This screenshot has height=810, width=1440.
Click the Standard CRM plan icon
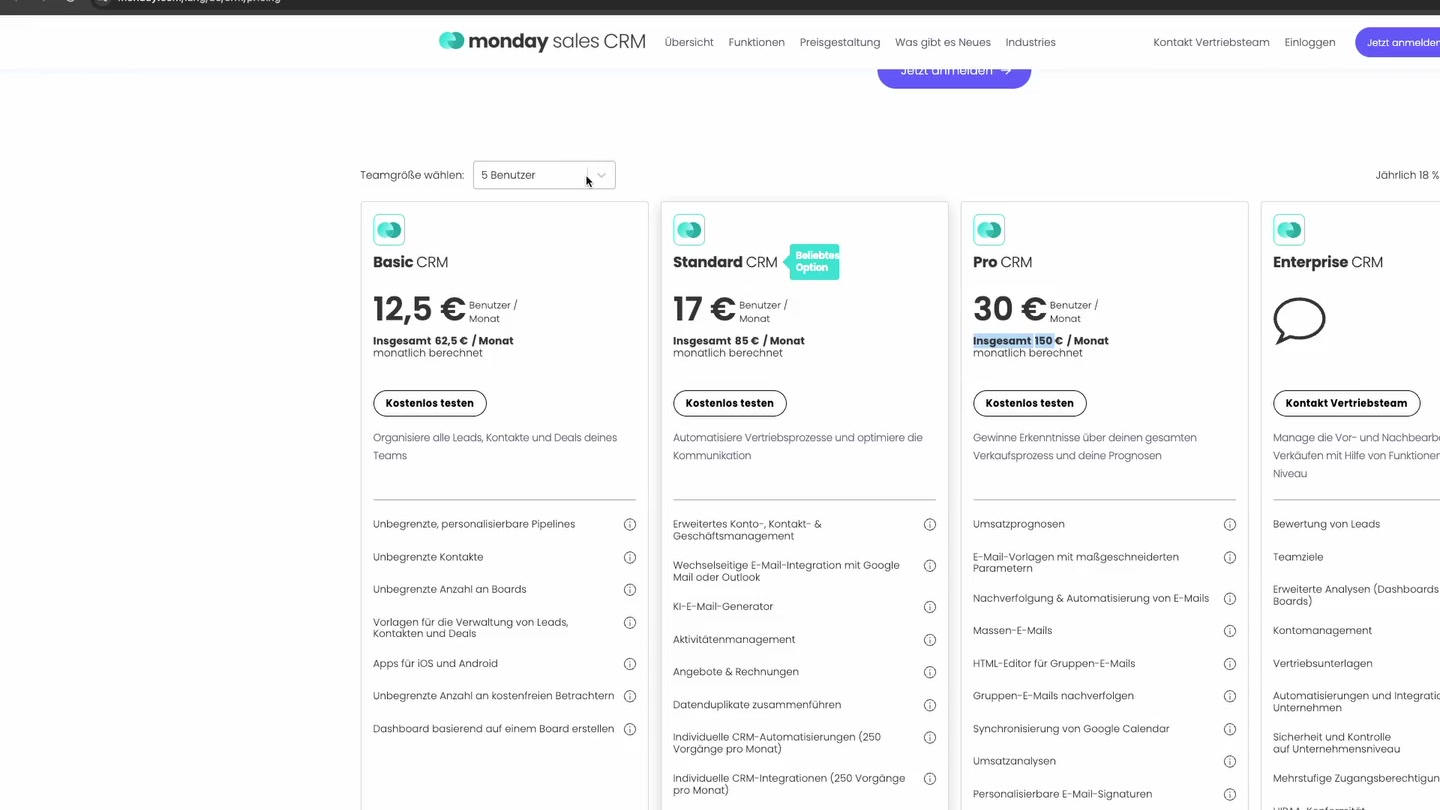[689, 229]
